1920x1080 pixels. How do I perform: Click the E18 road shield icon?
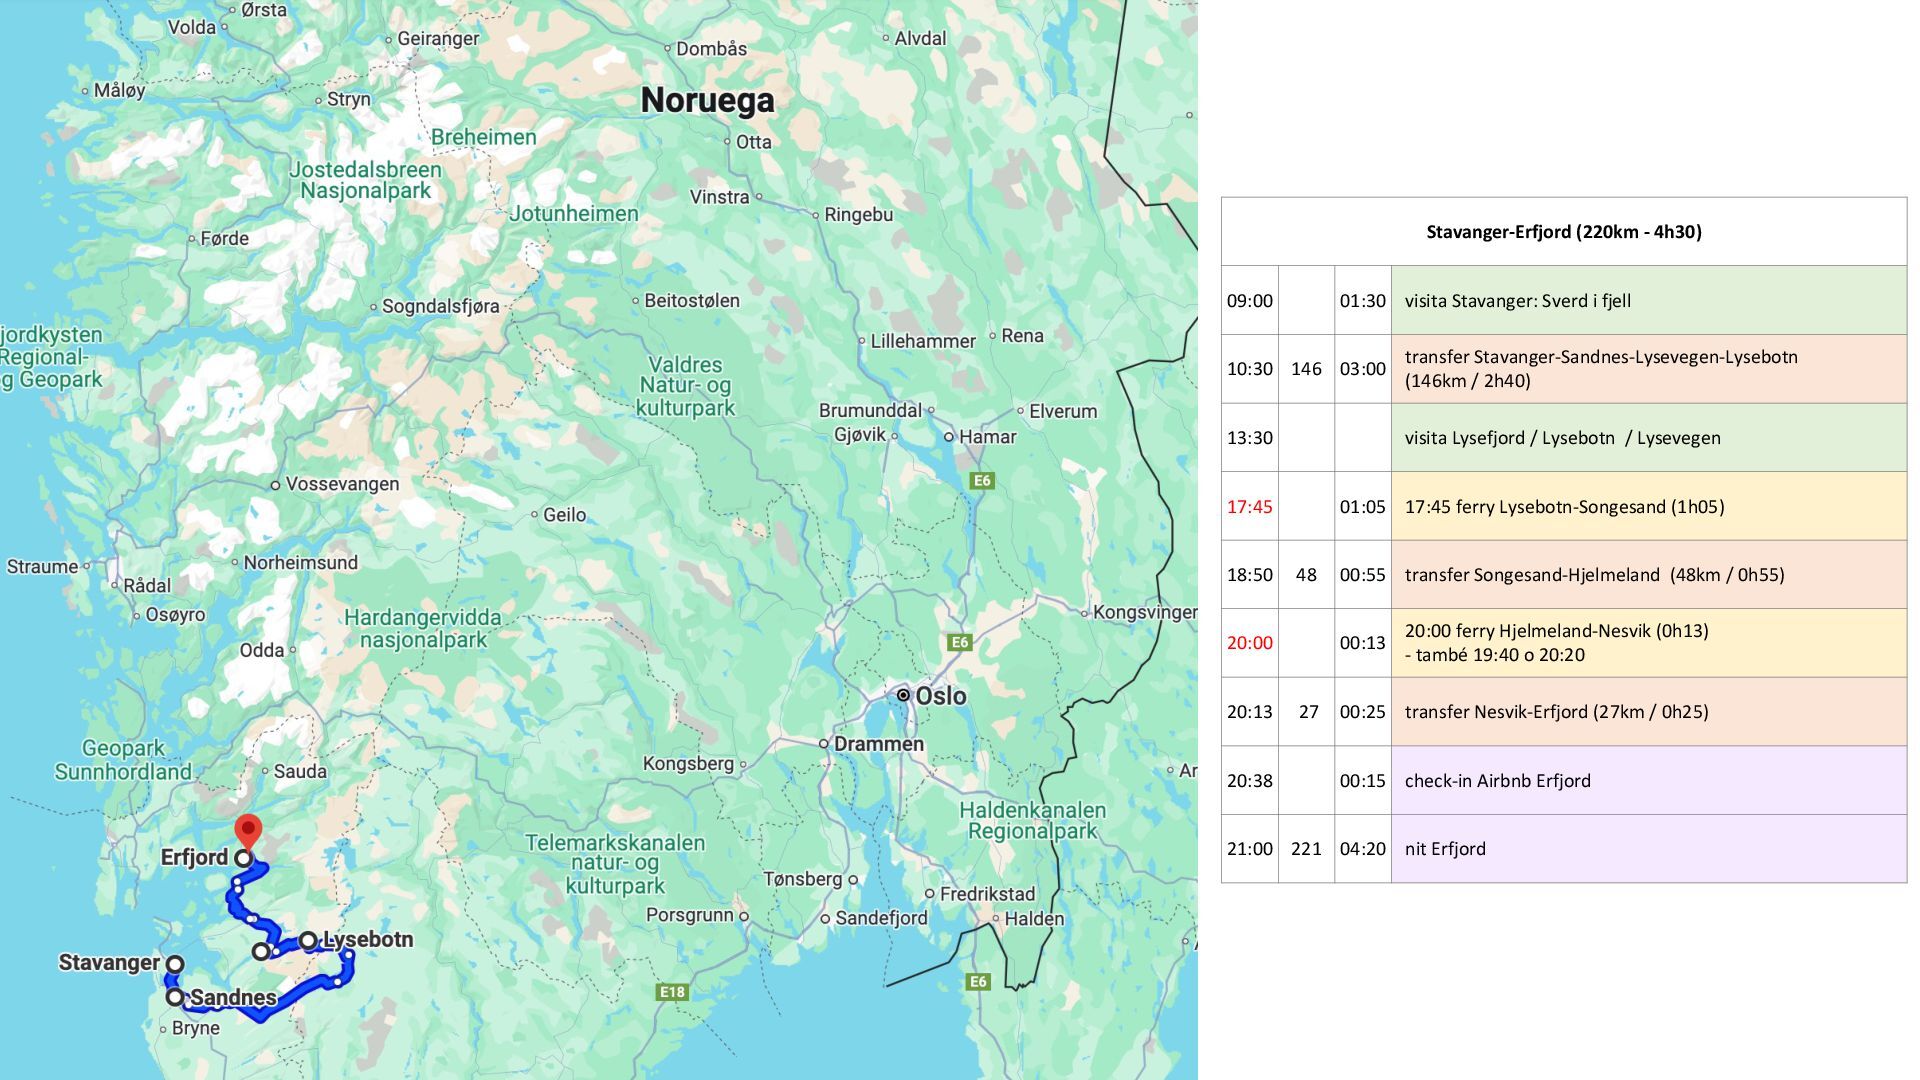pyautogui.click(x=672, y=992)
